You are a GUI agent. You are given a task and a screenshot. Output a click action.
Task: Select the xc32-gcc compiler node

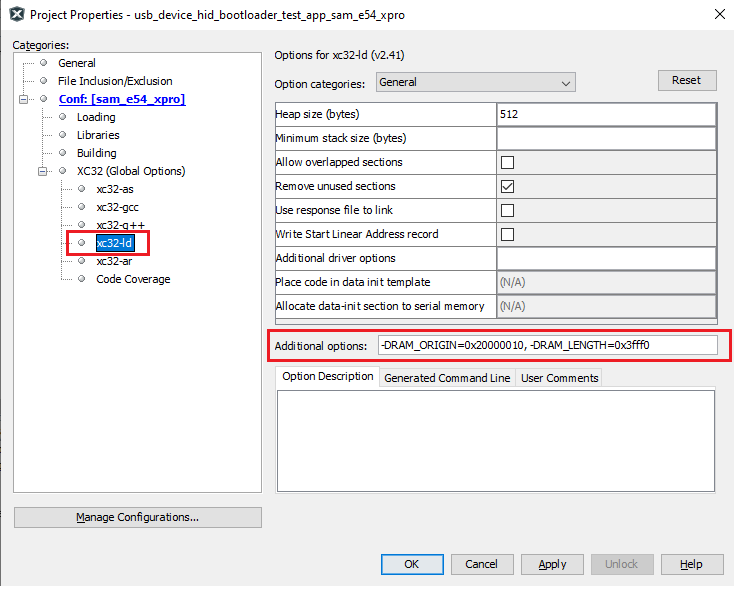tap(117, 207)
